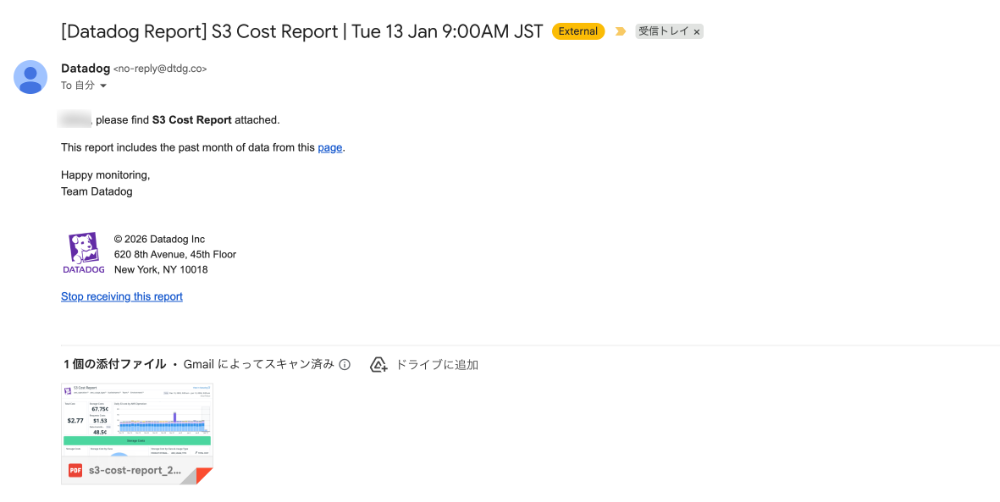Open the "page" link in the email
The height and width of the screenshot is (502, 1000).
pyautogui.click(x=330, y=147)
